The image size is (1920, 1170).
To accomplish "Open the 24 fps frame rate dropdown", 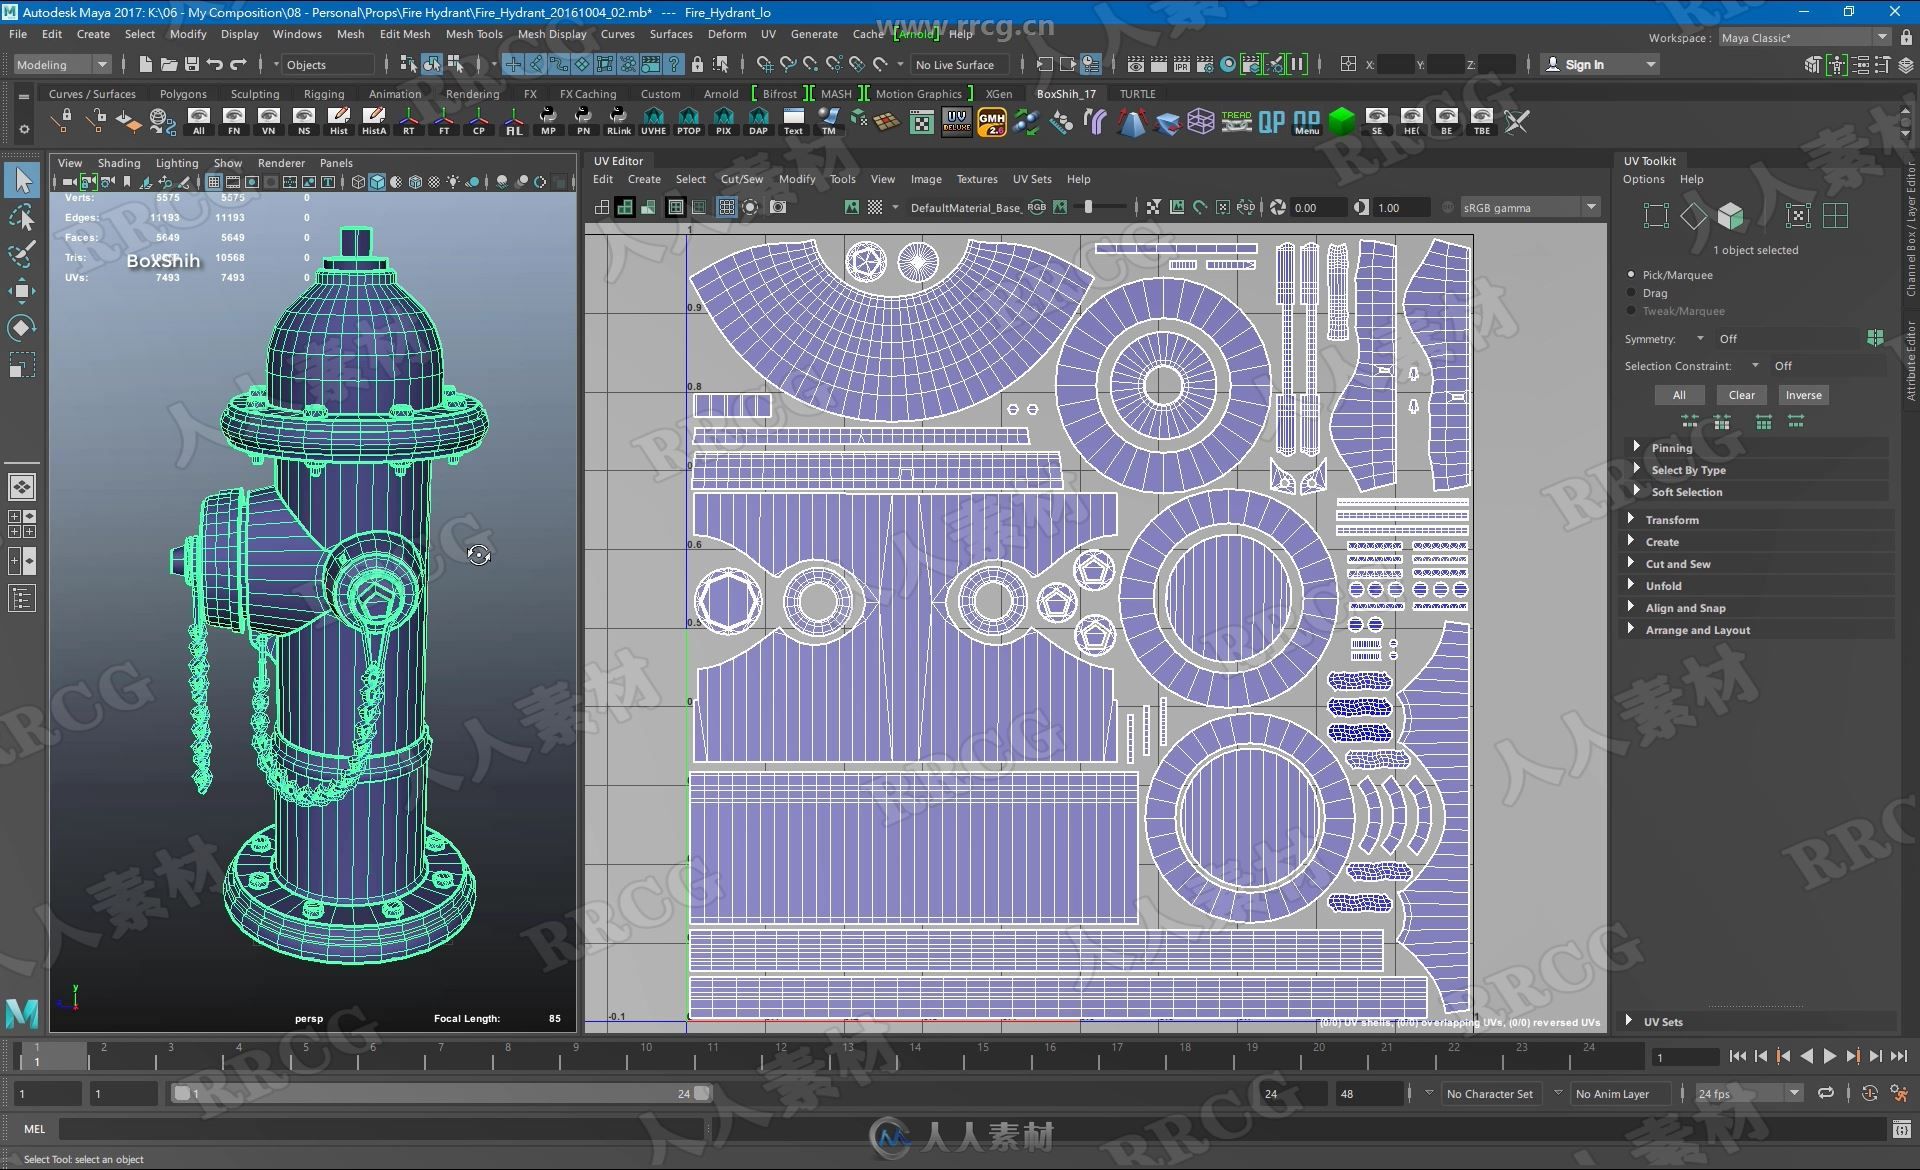I will pyautogui.click(x=1748, y=1093).
